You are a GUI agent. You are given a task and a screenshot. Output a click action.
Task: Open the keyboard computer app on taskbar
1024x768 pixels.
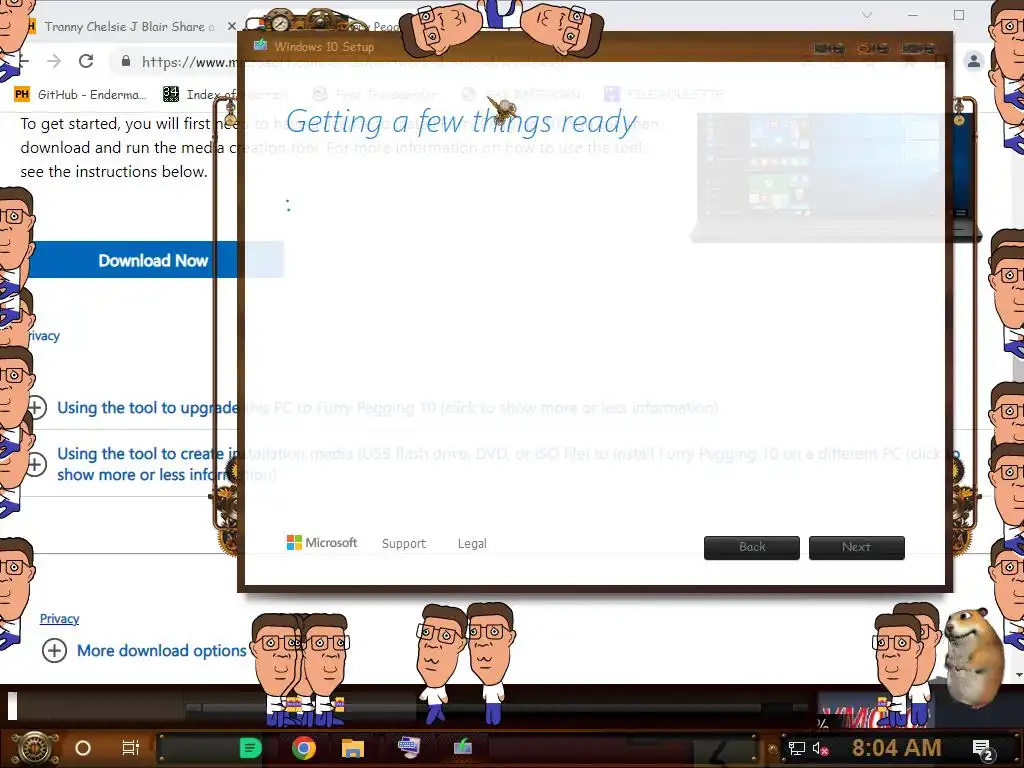pos(409,747)
